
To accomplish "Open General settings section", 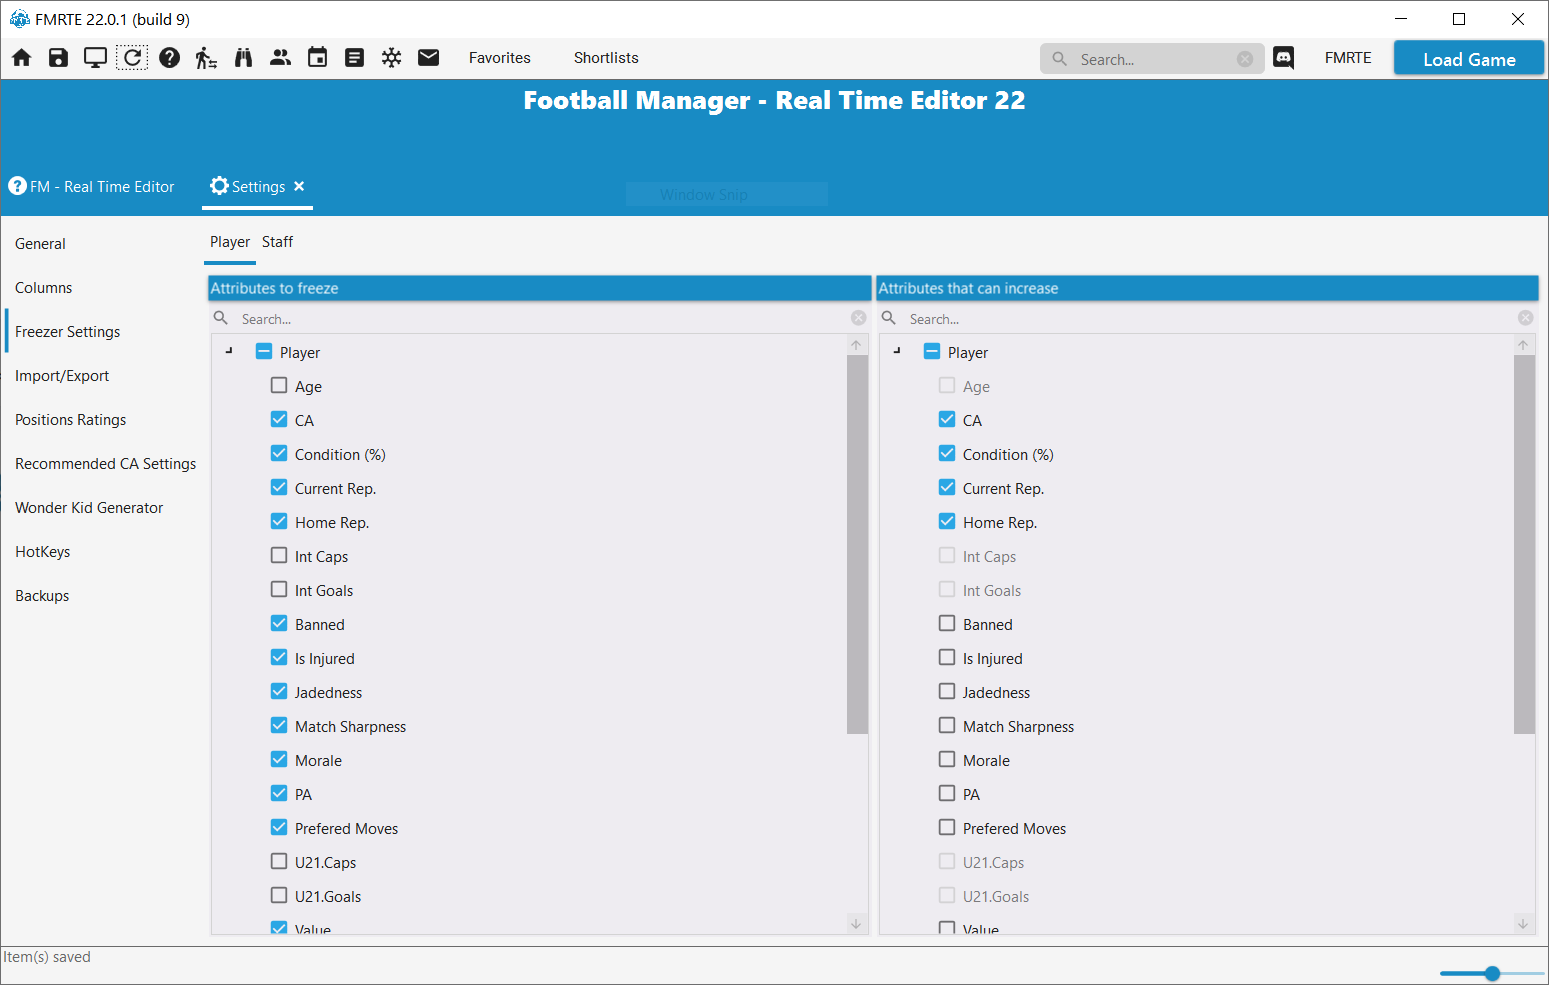I will pyautogui.click(x=40, y=244).
